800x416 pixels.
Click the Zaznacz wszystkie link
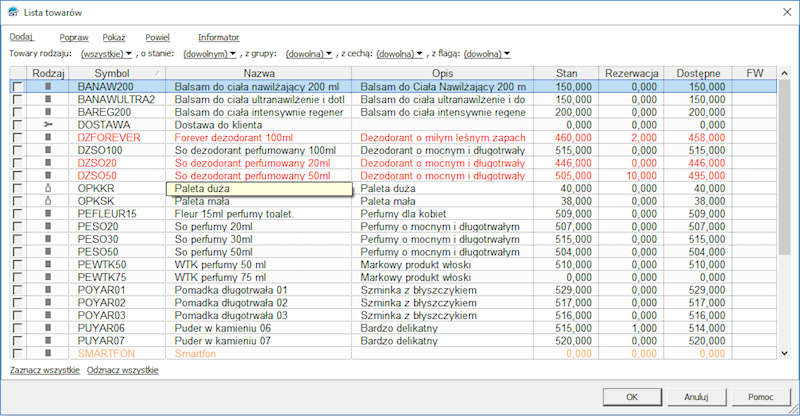tap(45, 370)
